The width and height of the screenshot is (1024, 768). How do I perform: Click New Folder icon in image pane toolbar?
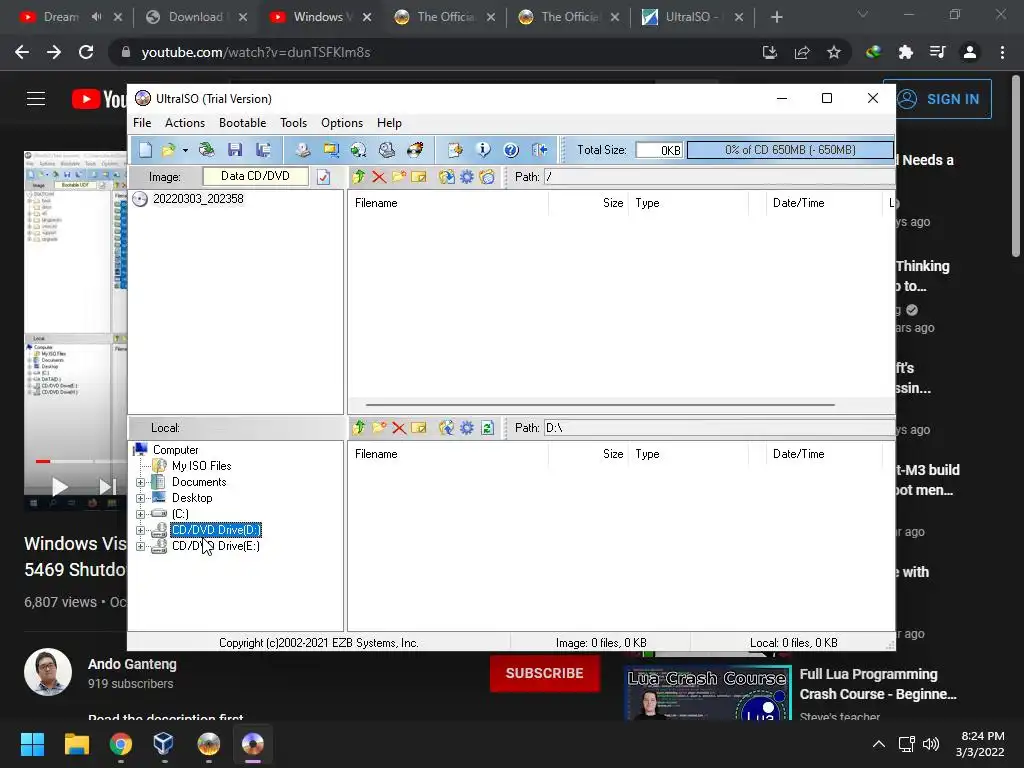click(x=399, y=176)
